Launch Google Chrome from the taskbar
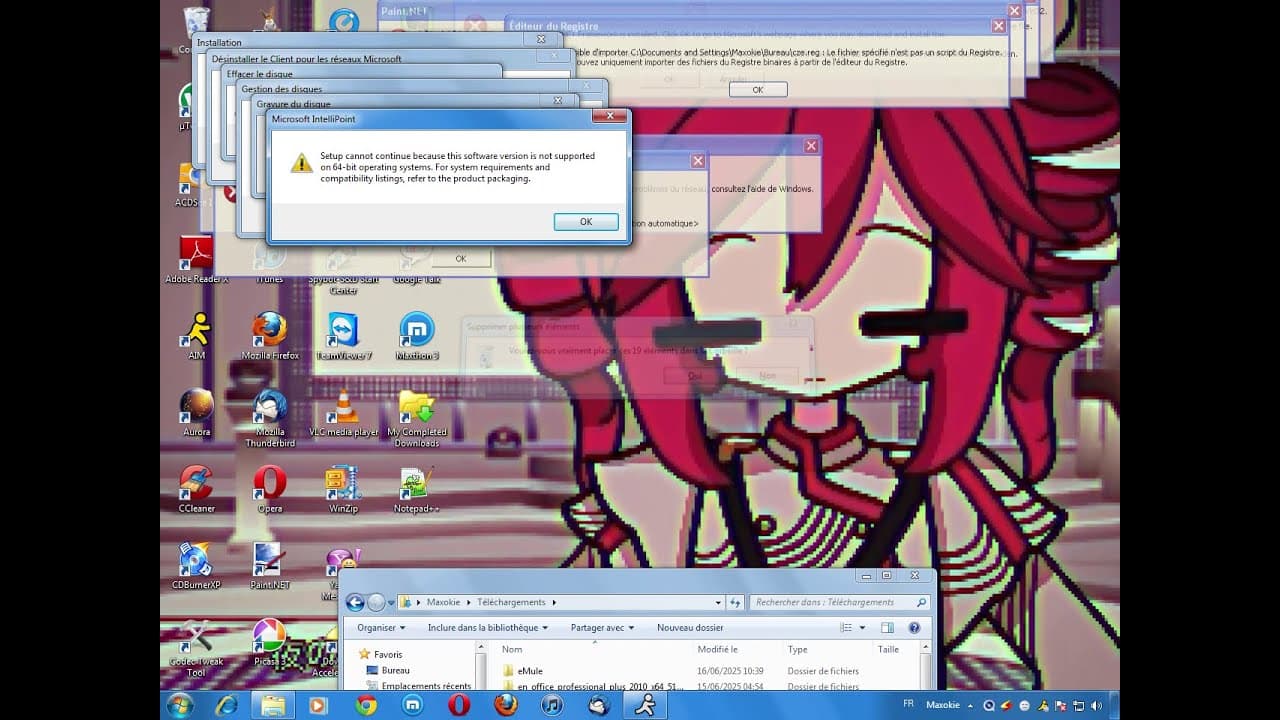 pos(366,705)
